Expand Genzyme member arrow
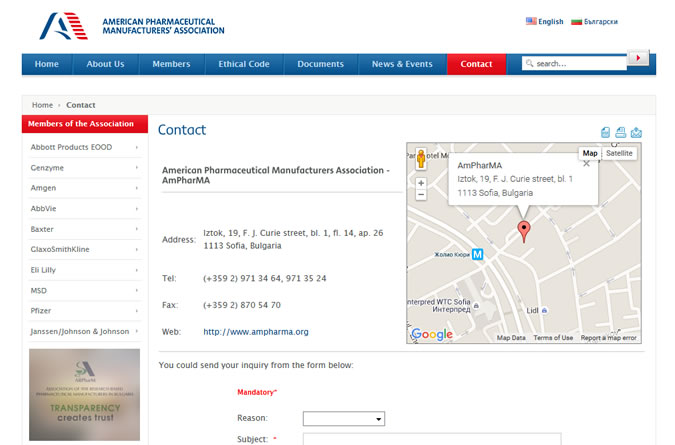The image size is (675, 445). tap(136, 167)
